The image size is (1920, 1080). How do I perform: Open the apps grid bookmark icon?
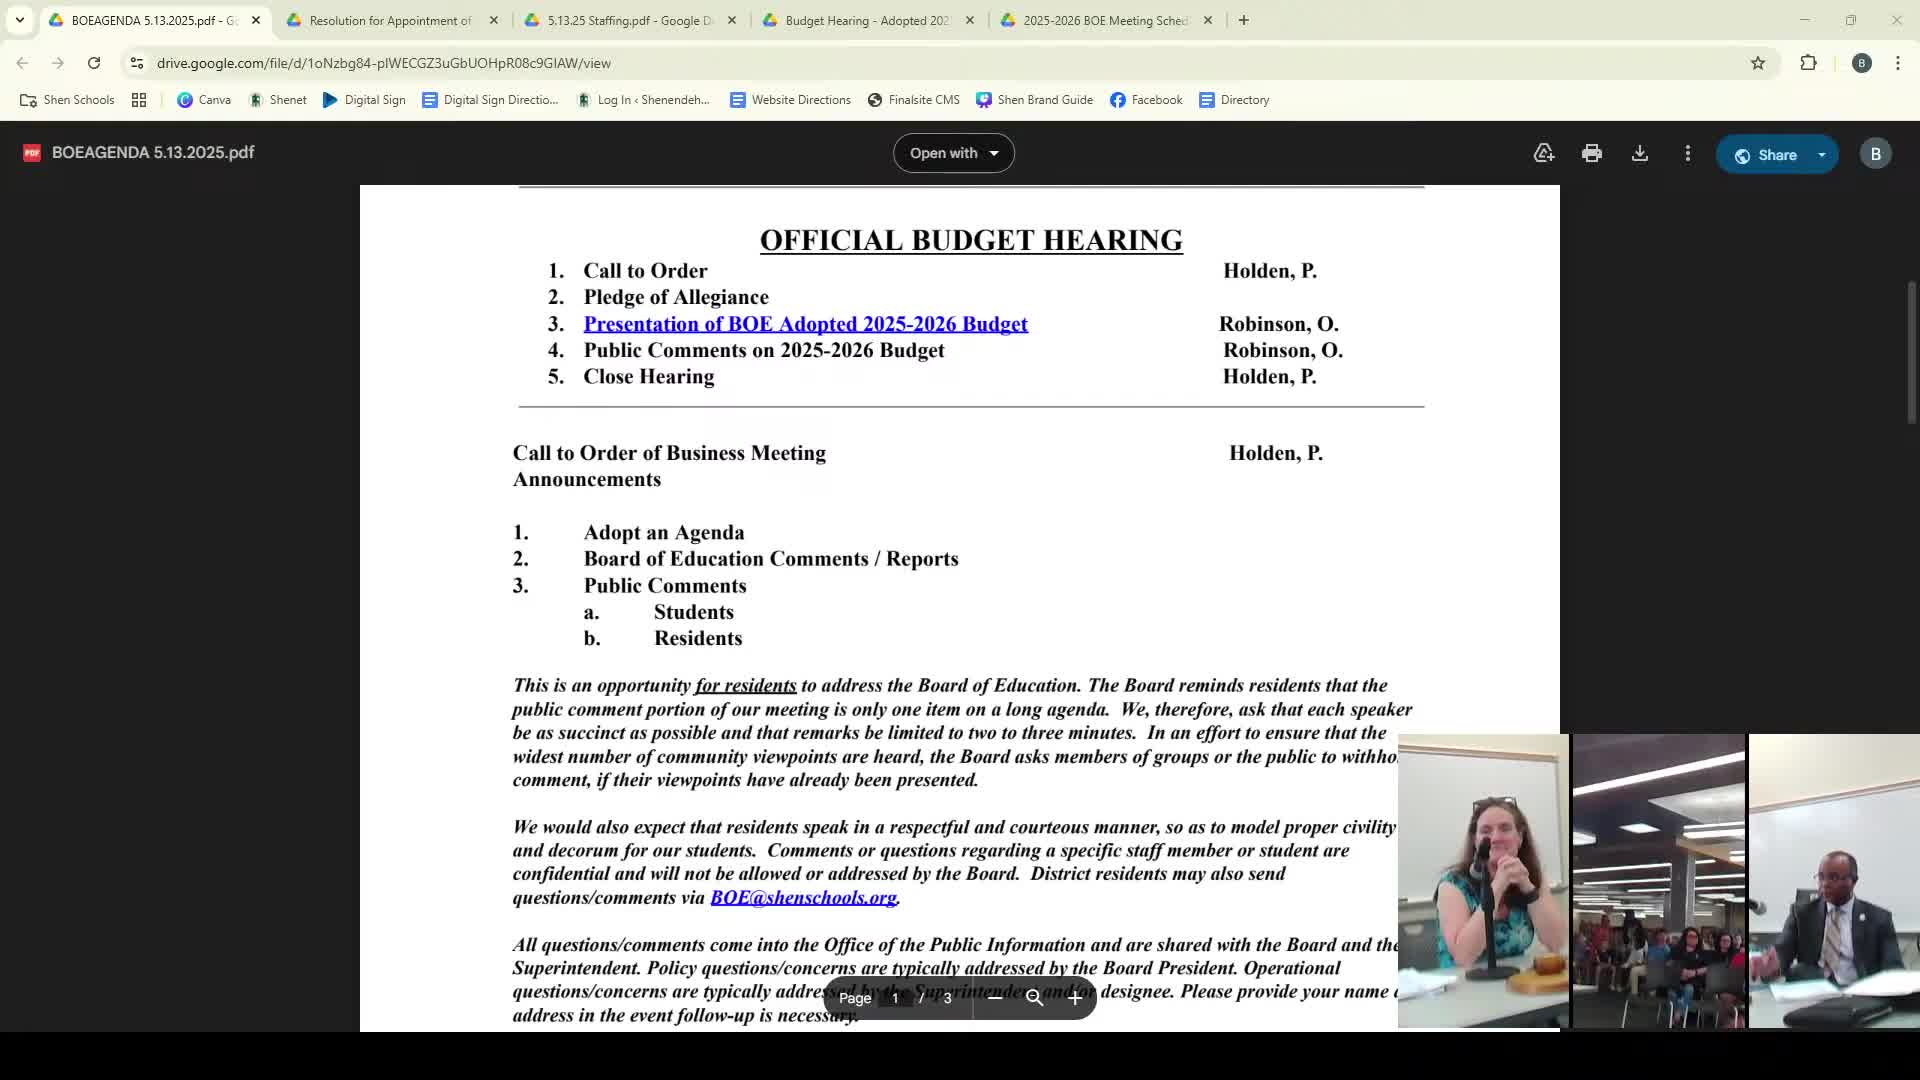pos(139,100)
